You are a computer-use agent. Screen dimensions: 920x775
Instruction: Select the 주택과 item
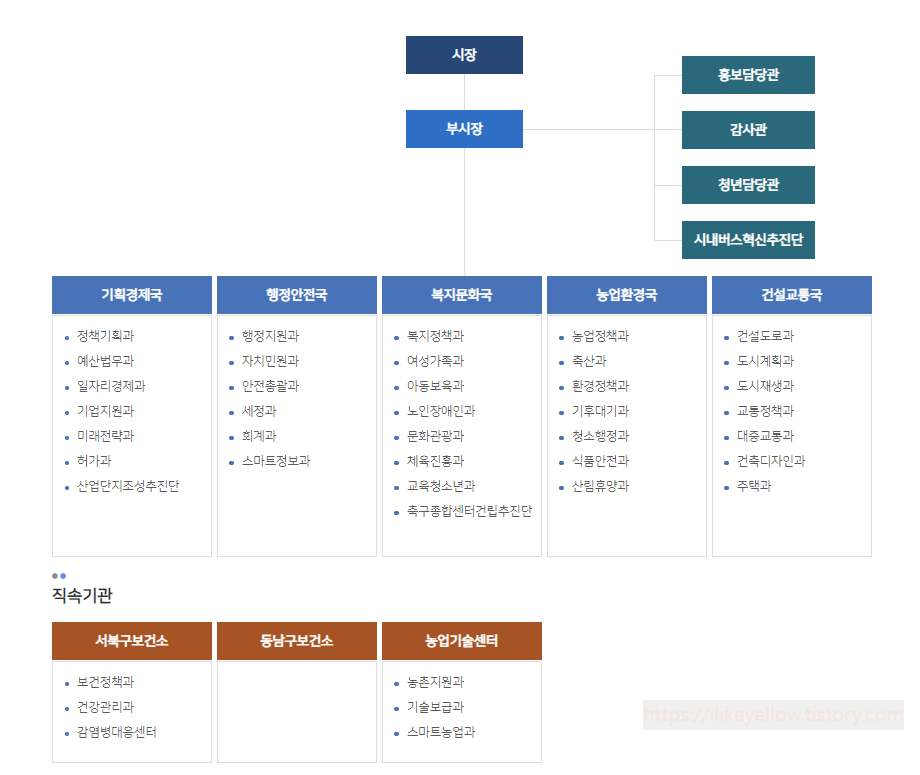754,486
